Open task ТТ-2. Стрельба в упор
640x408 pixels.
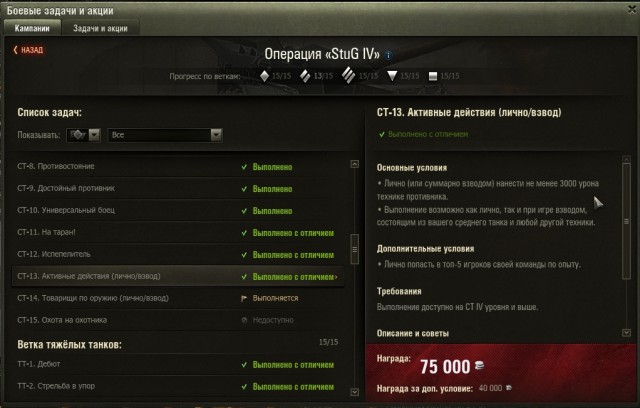click(x=178, y=386)
